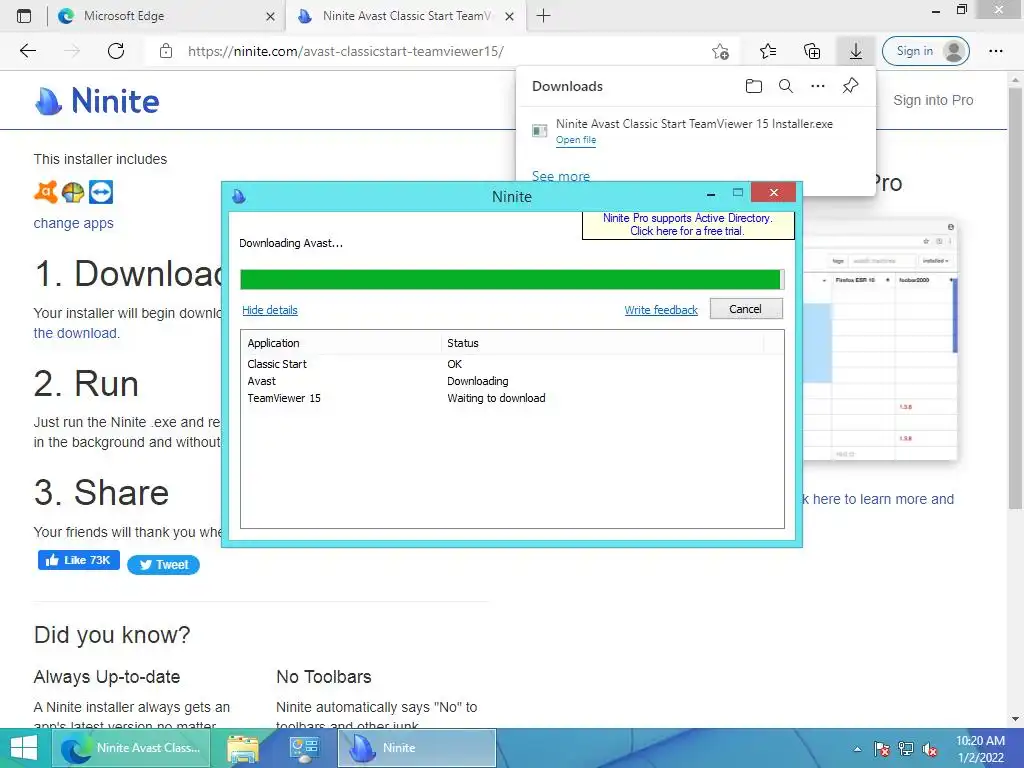Image resolution: width=1024 pixels, height=768 pixels.
Task: Click the Tweet button
Action: [x=163, y=564]
